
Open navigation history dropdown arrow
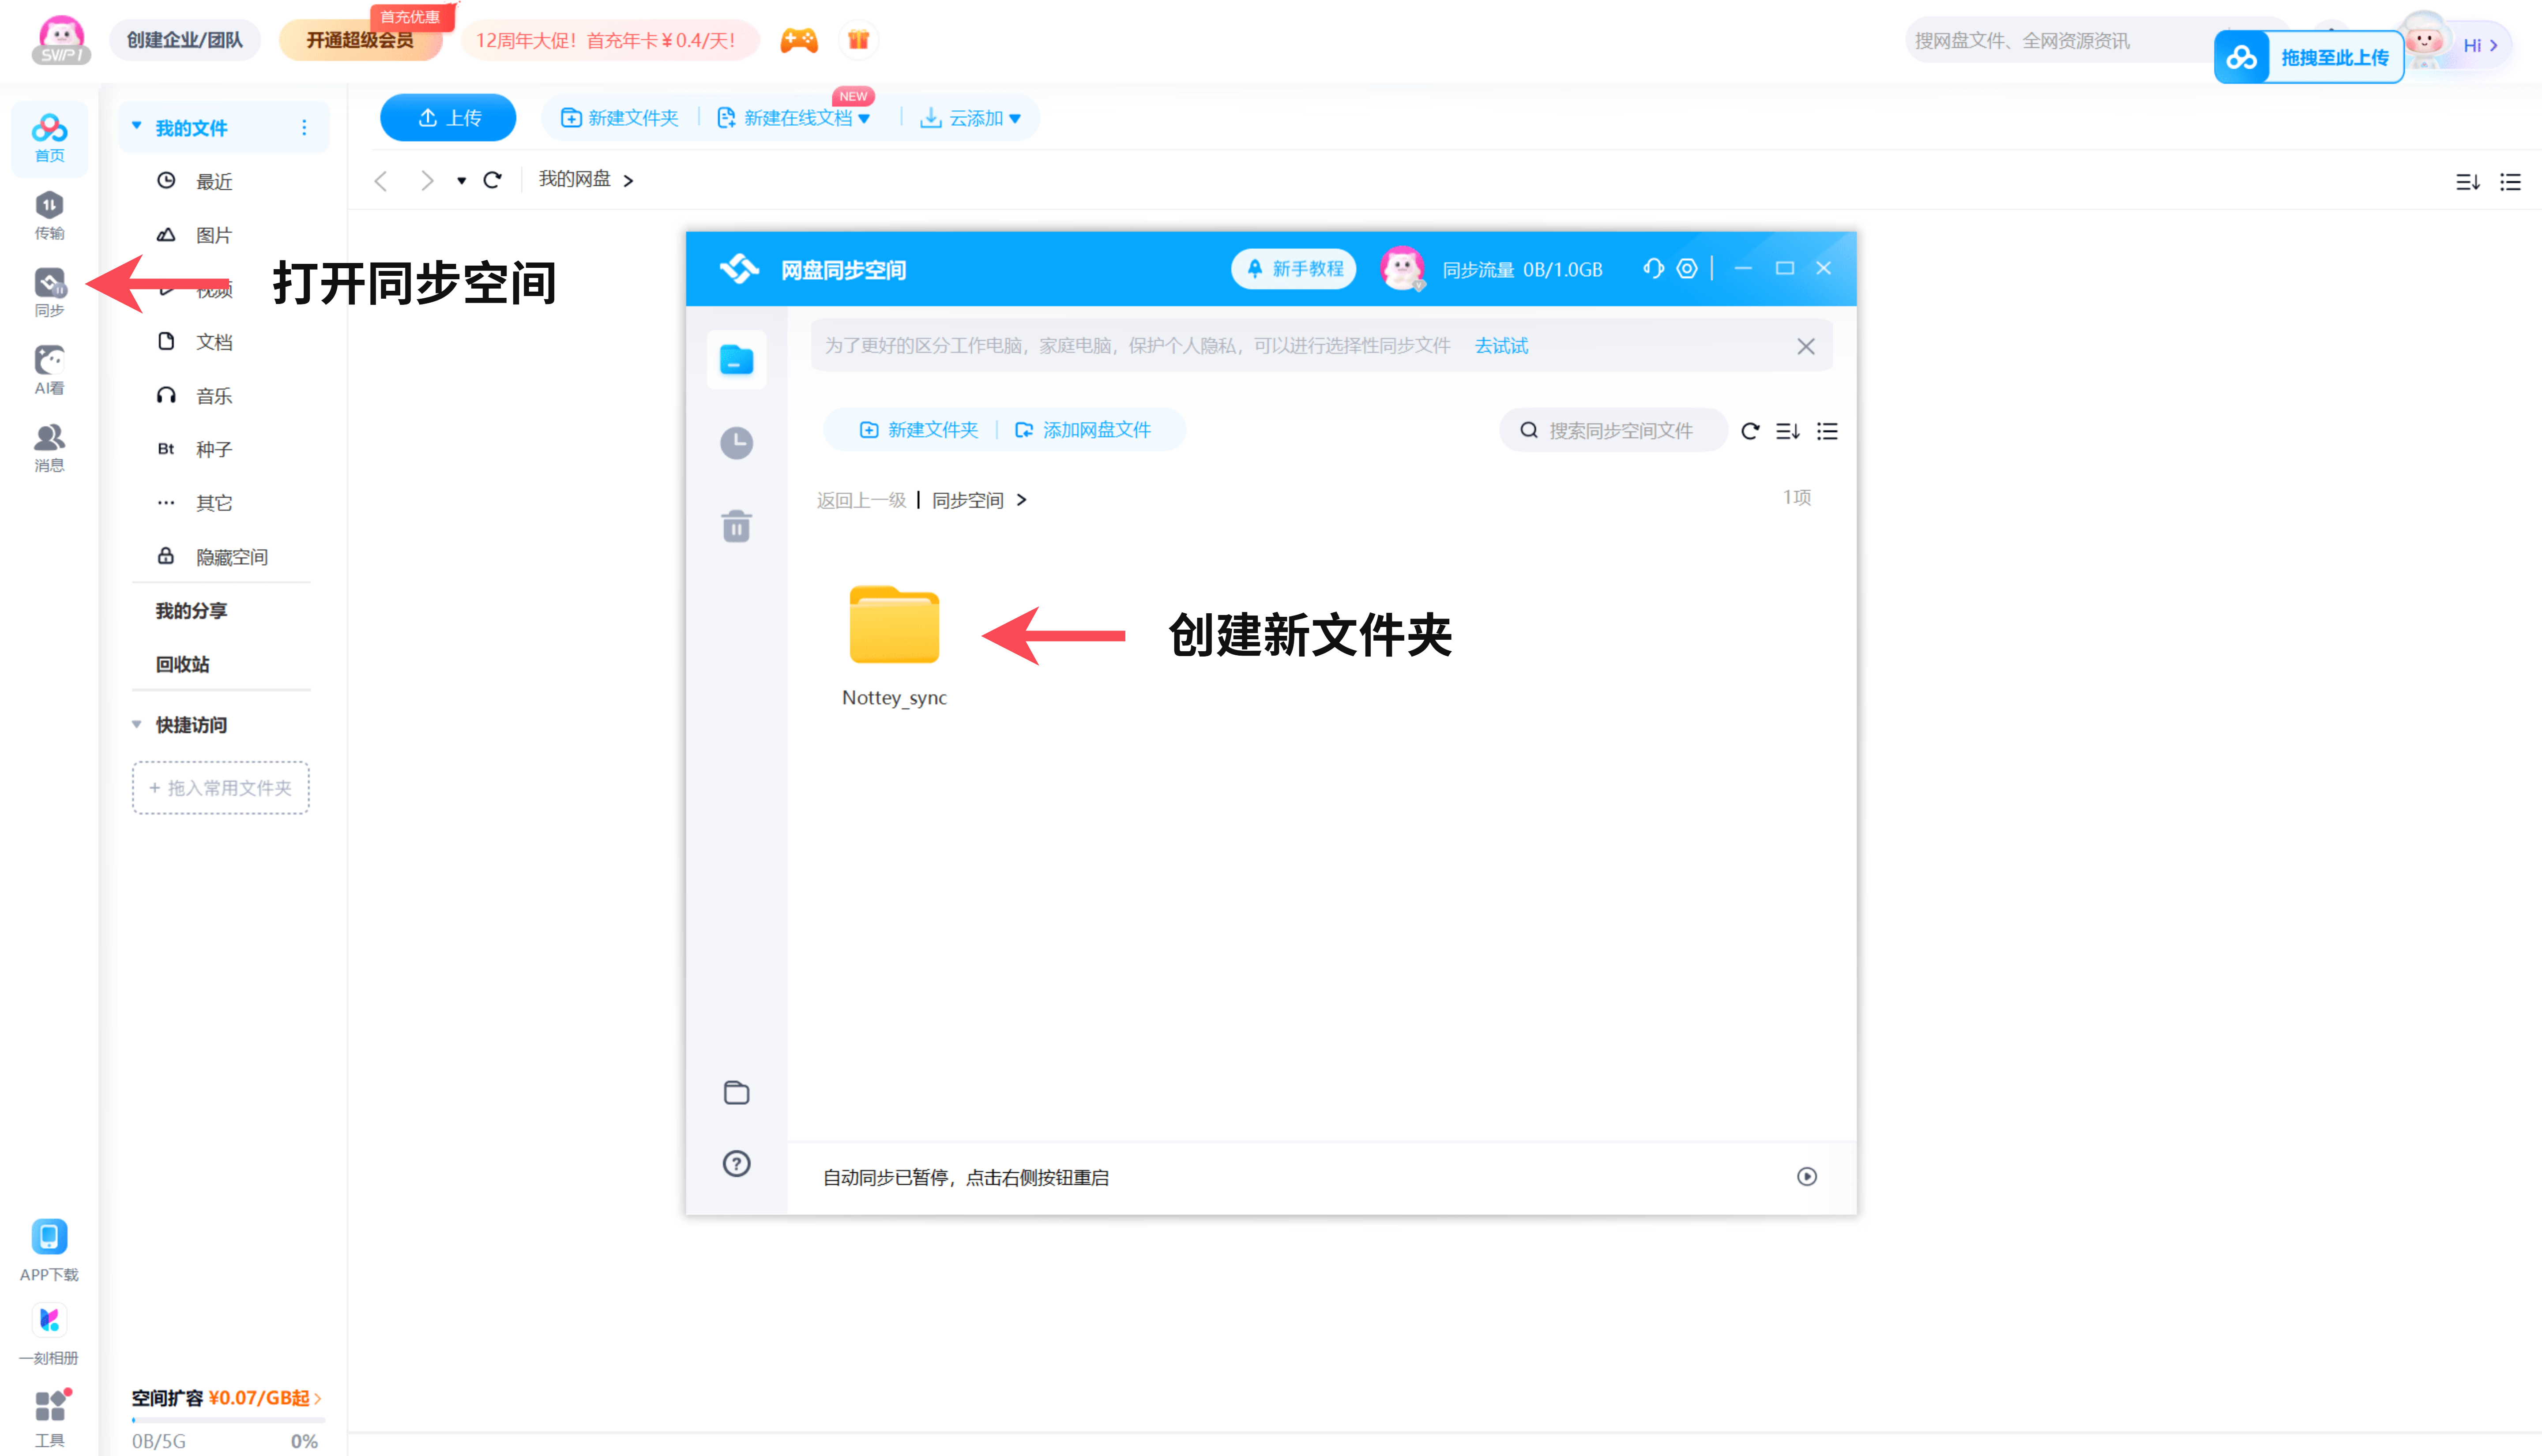(x=462, y=181)
